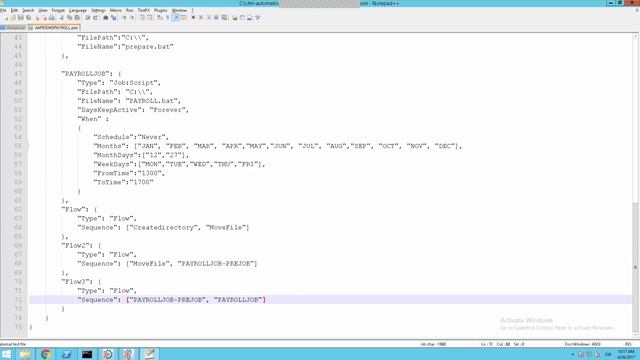Image resolution: width=640 pixels, height=360 pixels.
Task: Open File Explorer from the taskbar
Action: (x=25, y=354)
